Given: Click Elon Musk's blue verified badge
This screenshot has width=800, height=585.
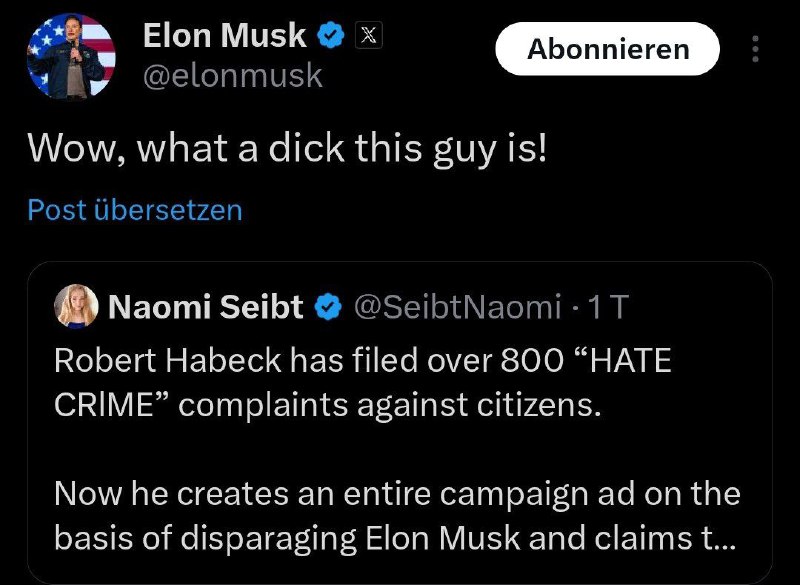Looking at the screenshot, I should pyautogui.click(x=331, y=37).
